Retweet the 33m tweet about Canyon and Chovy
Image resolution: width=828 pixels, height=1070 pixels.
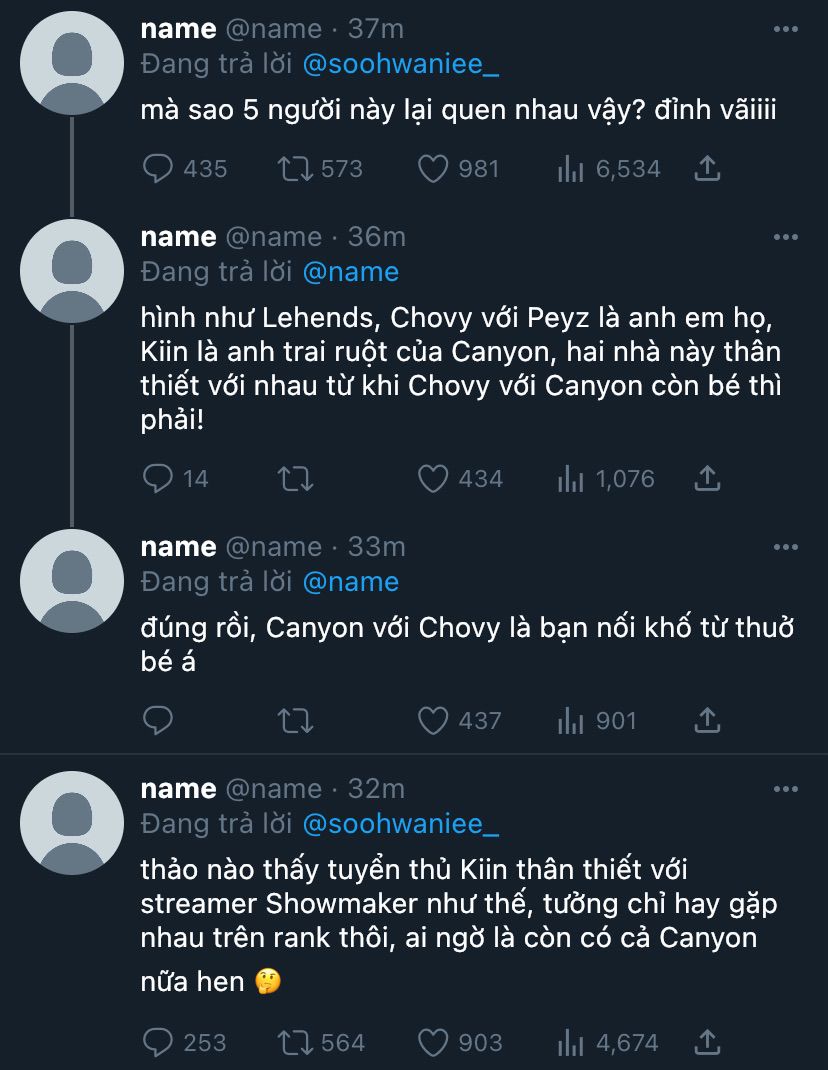pos(296,720)
